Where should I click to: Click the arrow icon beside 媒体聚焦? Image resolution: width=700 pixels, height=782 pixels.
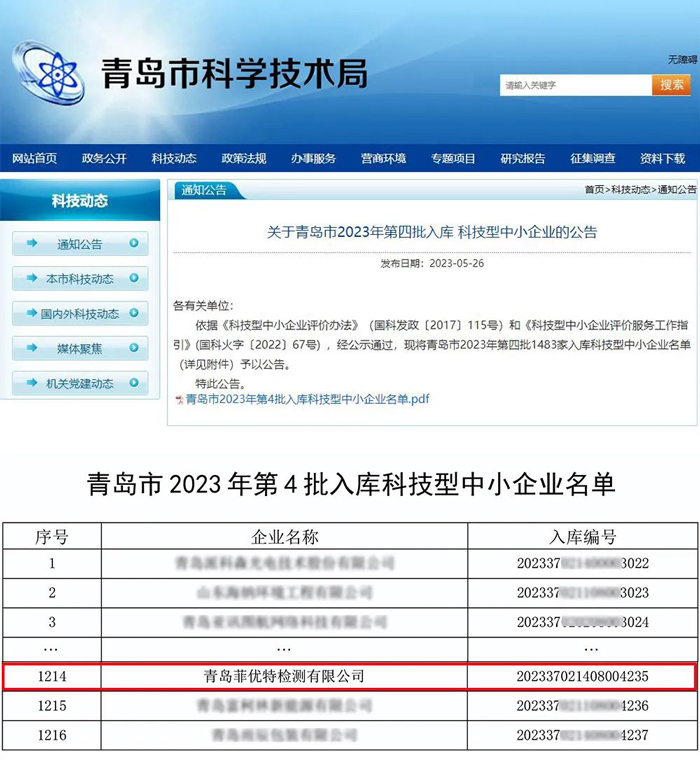point(32,348)
